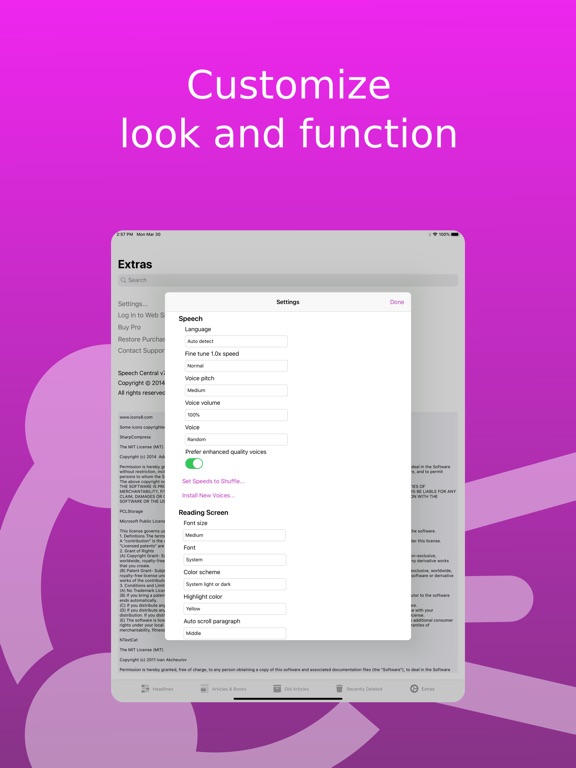
Task: Open Fine tune speed dropdown showing Normal
Action: (x=236, y=366)
